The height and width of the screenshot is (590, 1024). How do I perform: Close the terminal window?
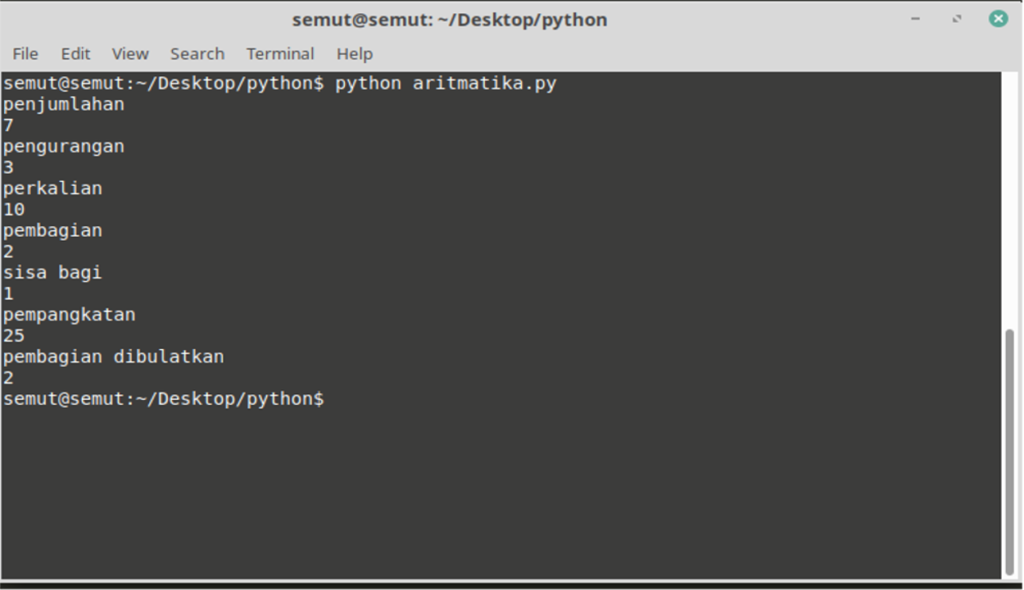coord(998,19)
